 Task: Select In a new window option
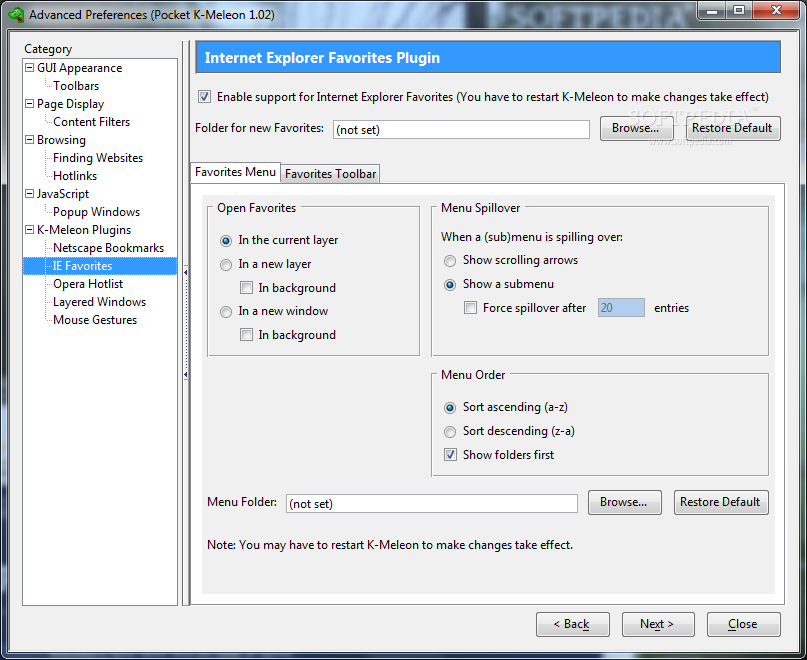click(225, 312)
